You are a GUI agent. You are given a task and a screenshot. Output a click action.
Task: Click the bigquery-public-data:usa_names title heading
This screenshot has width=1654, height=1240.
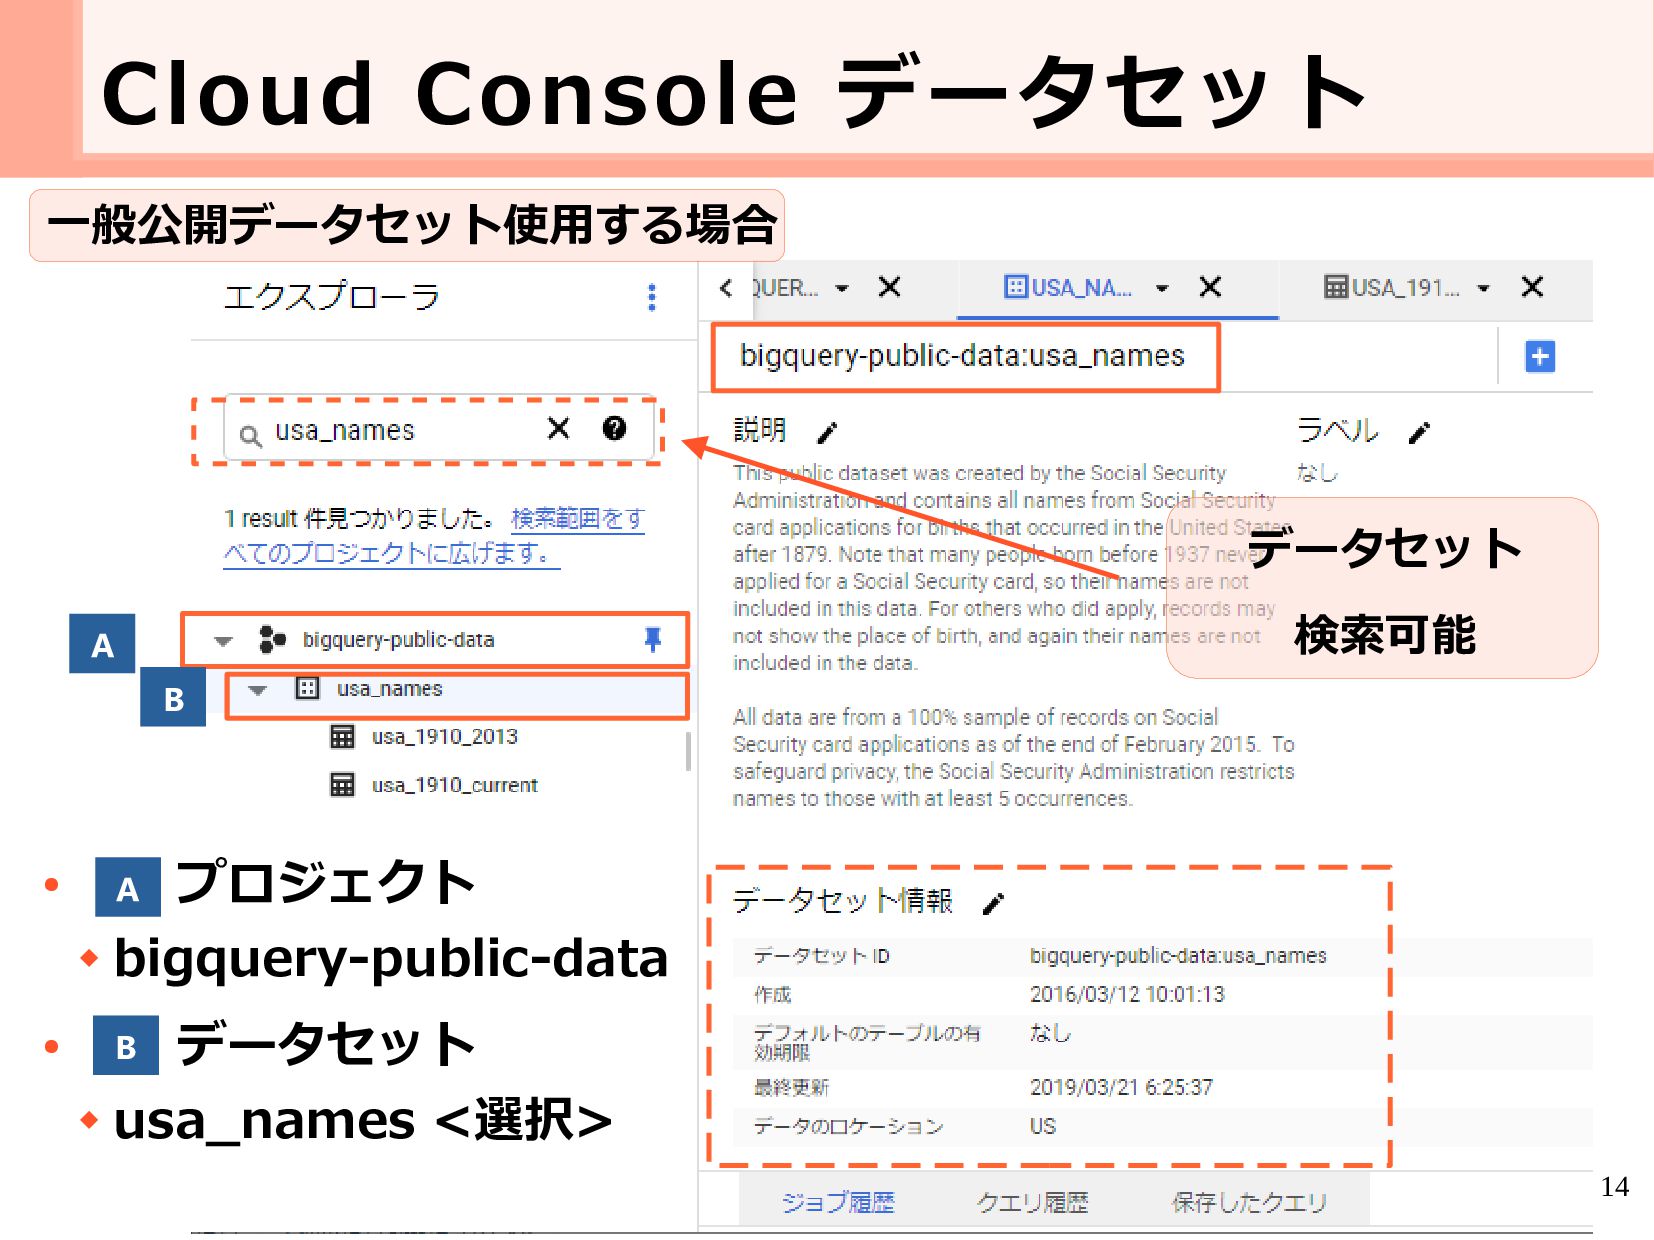(x=962, y=356)
